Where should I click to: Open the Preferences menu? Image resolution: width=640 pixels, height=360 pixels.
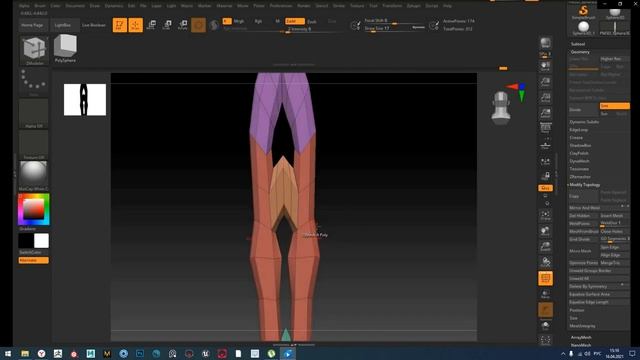click(x=281, y=6)
